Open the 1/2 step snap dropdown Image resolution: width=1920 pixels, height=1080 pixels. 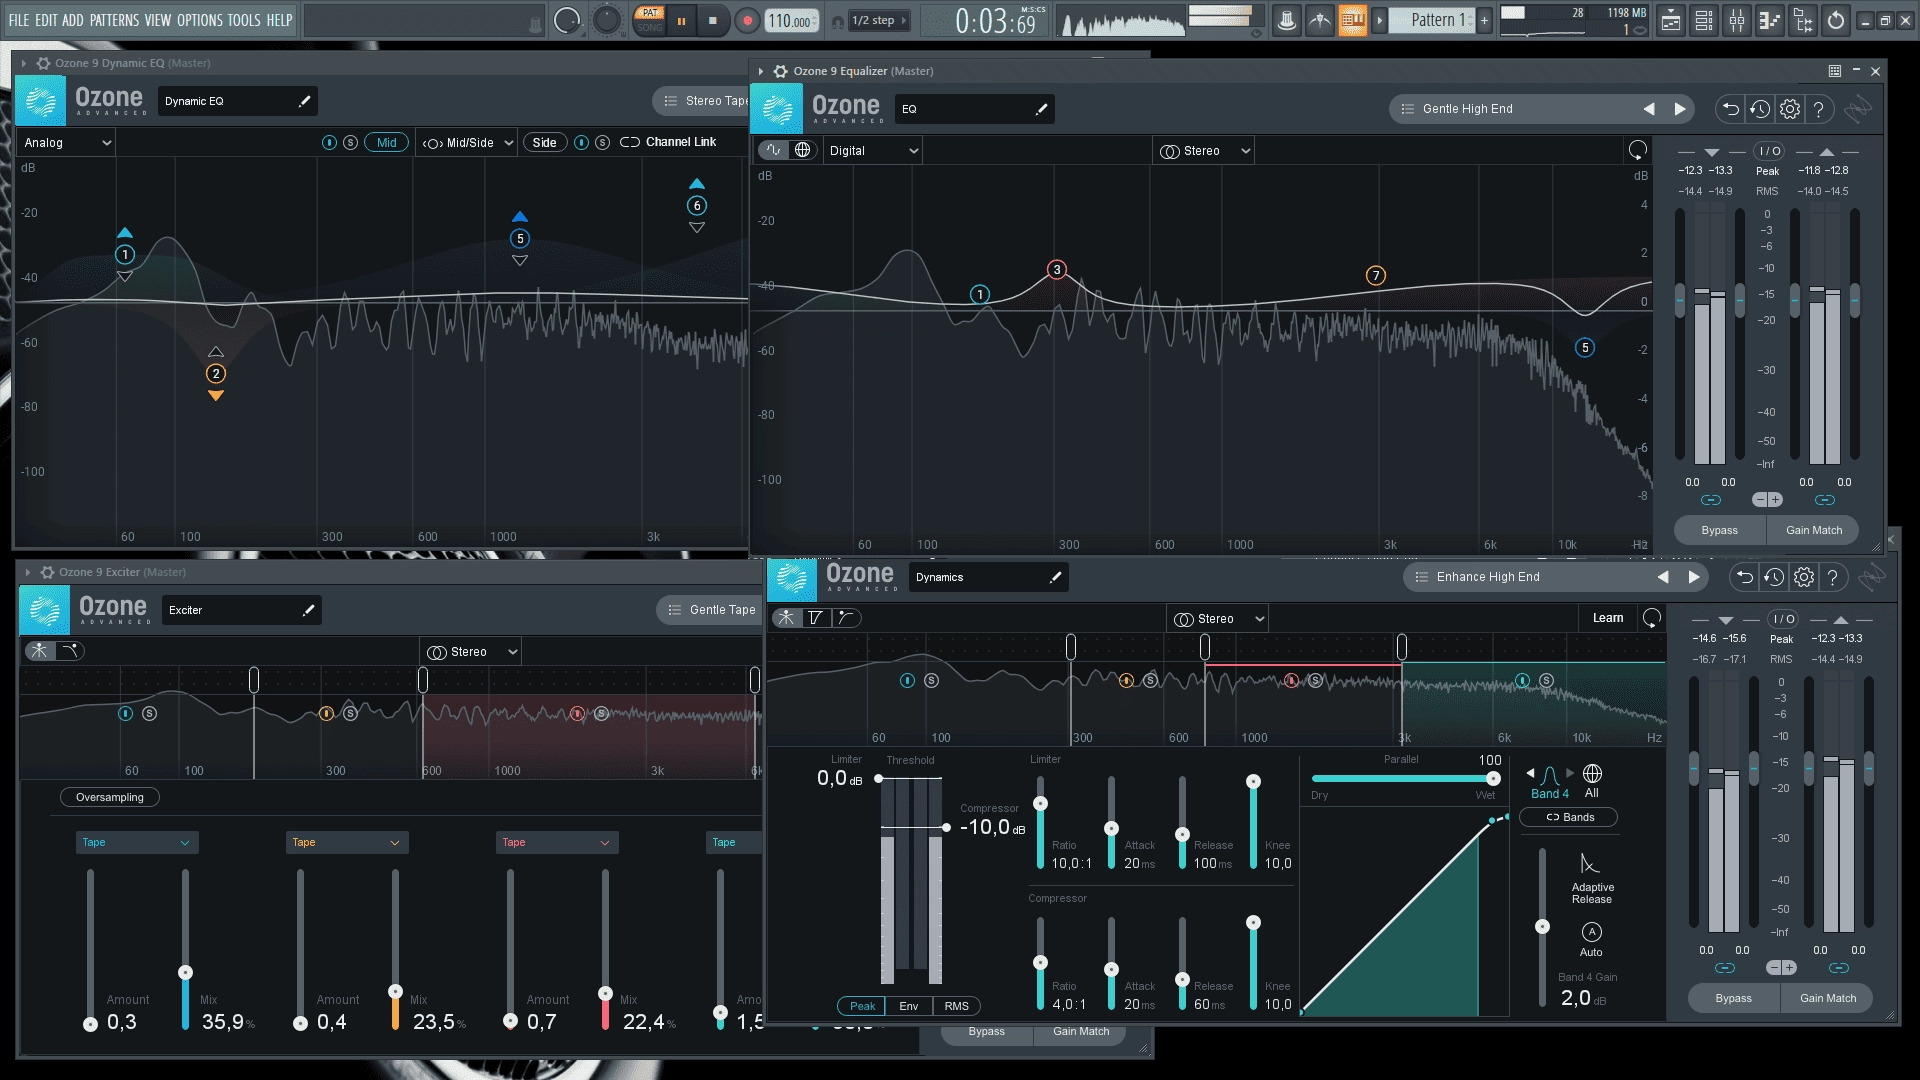pos(879,20)
